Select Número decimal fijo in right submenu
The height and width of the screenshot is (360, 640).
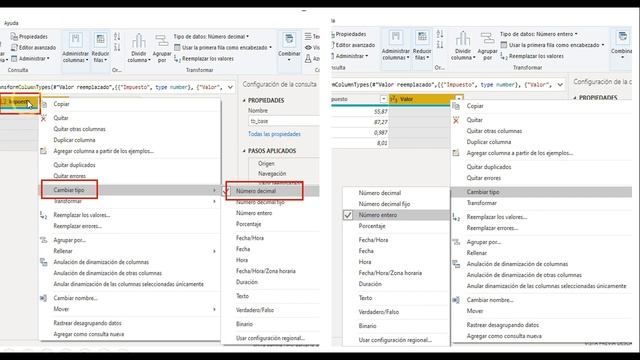pos(384,204)
